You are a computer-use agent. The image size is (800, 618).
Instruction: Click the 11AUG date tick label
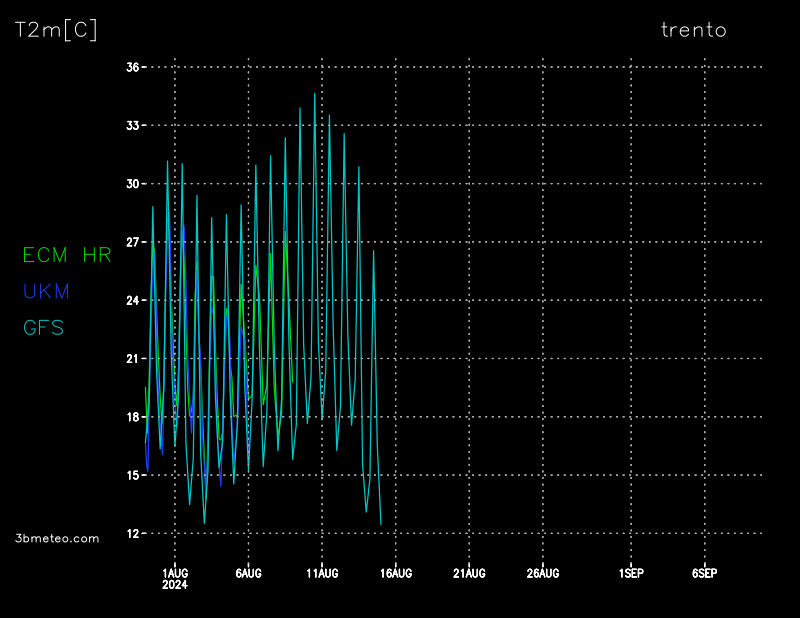point(322,573)
